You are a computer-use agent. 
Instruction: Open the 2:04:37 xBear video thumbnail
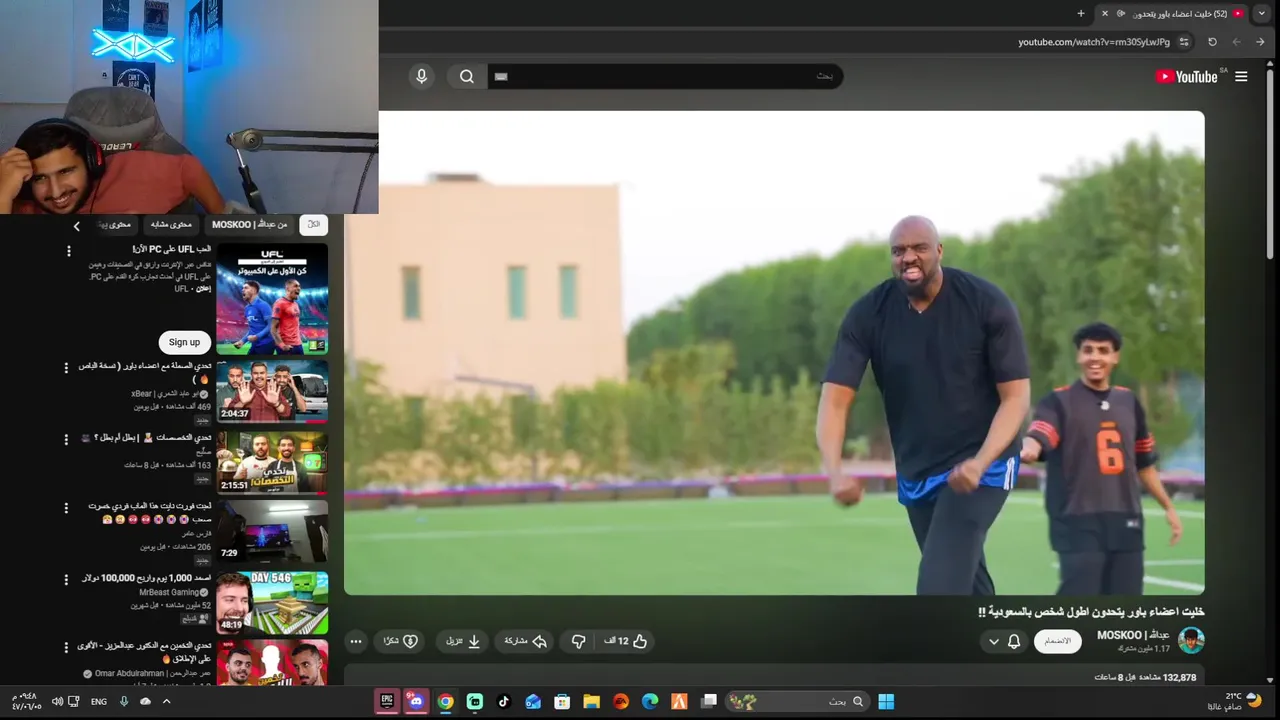pos(272,391)
